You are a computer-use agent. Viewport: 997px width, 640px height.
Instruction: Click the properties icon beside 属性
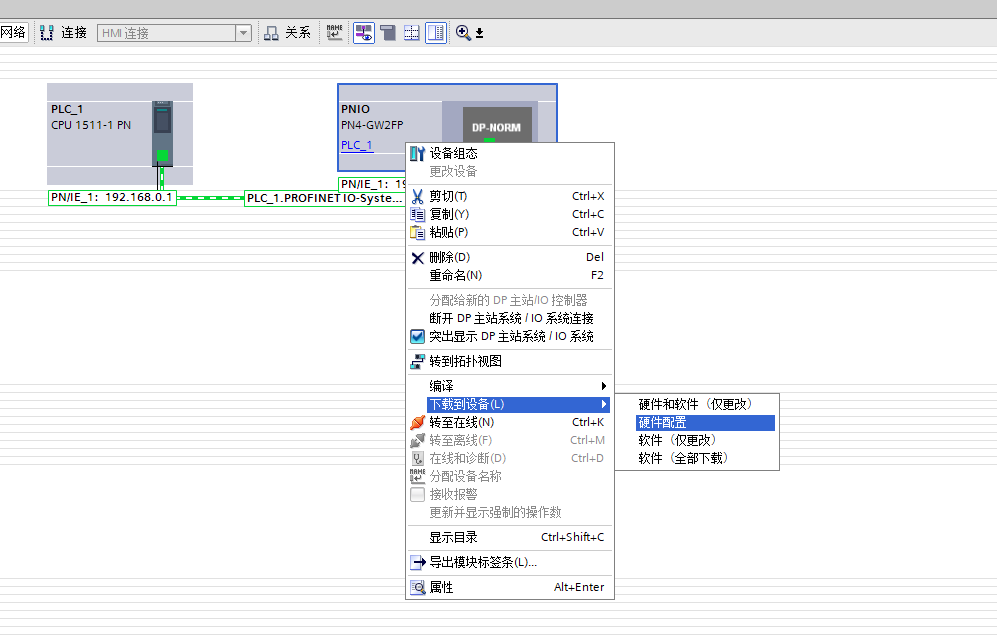(417, 587)
